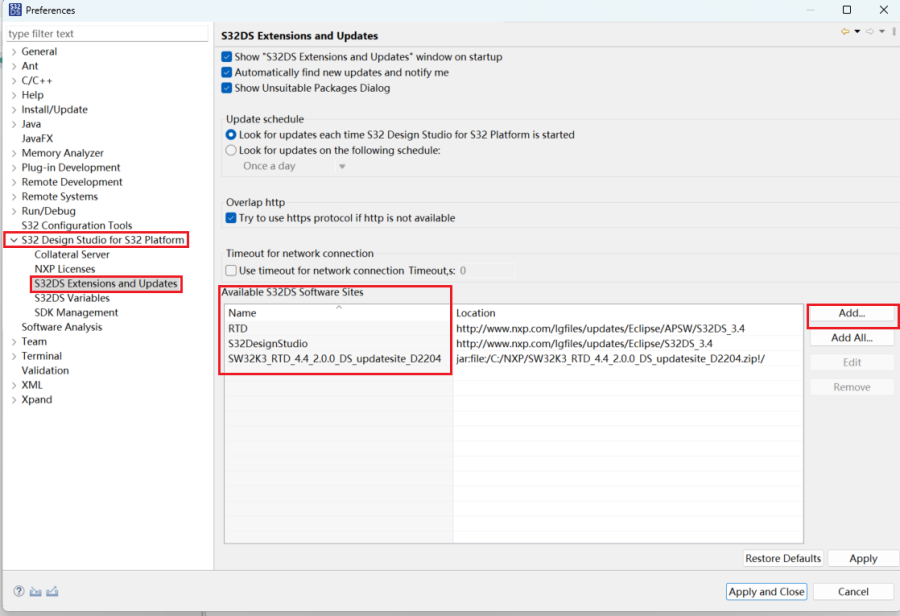The height and width of the screenshot is (616, 900).
Task: Select Validation tree item
Action: (x=45, y=370)
